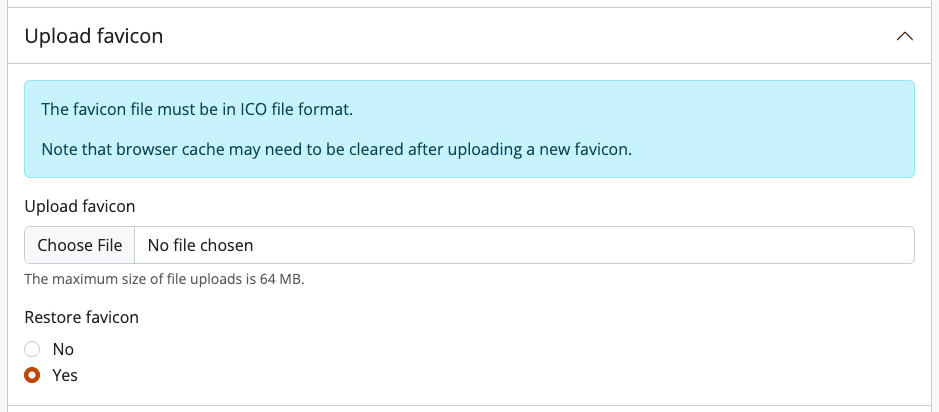Click the word 'favicon' in first notice line
939x412 pixels.
pyautogui.click(x=101, y=108)
